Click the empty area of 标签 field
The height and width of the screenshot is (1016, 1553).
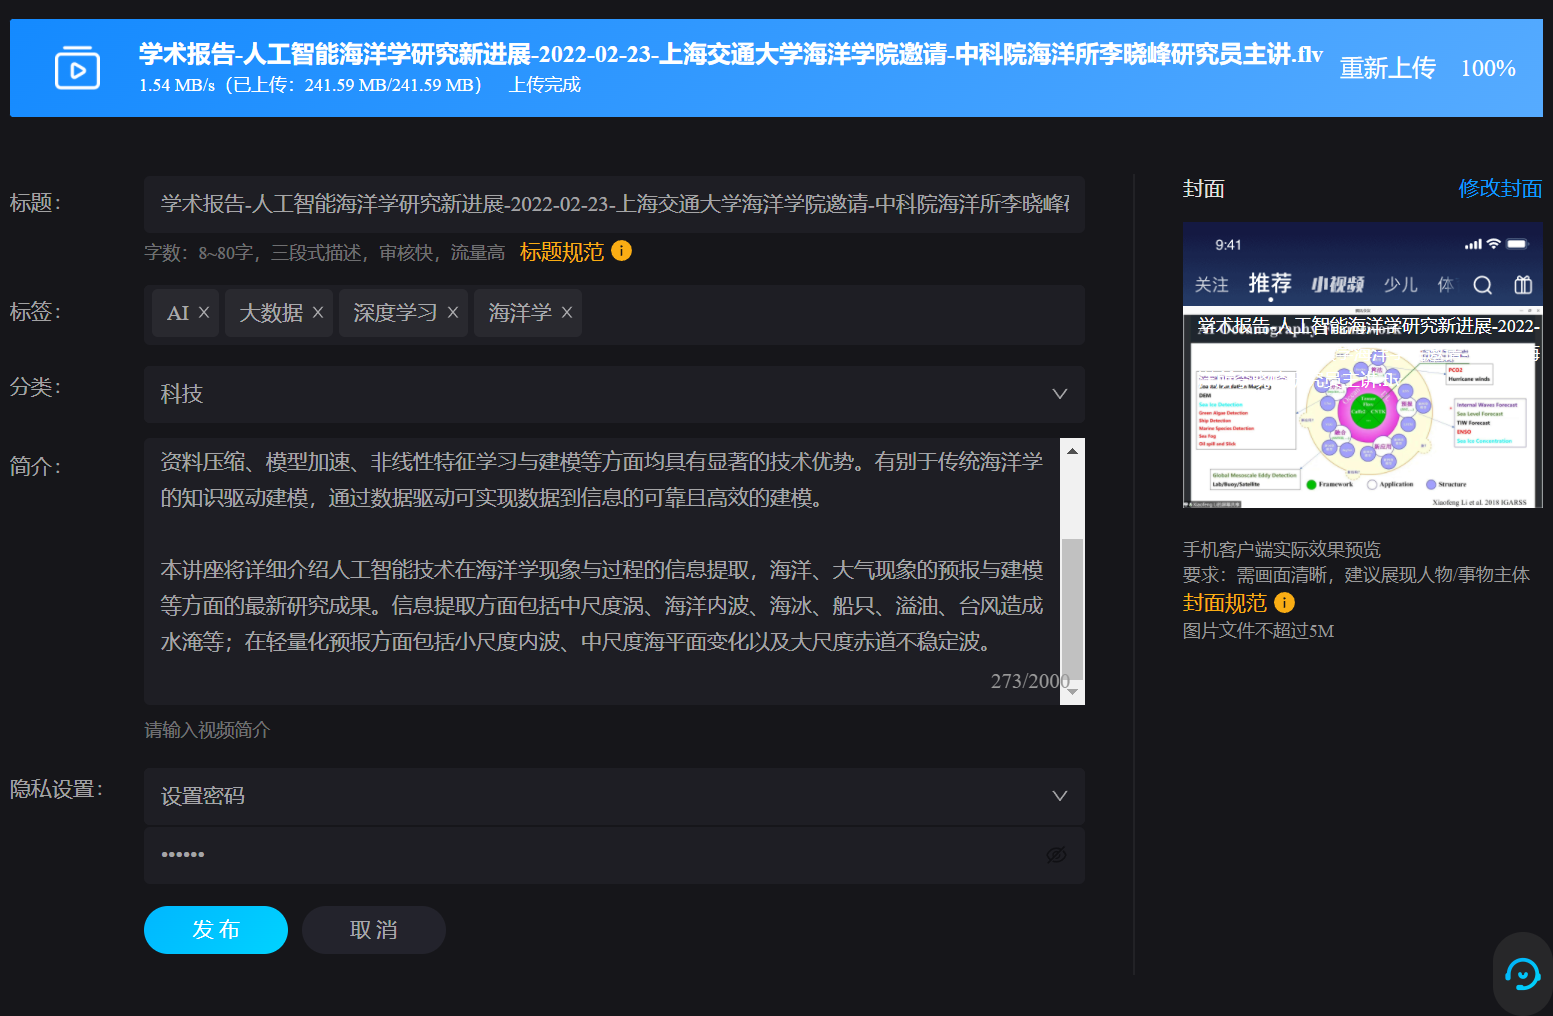click(x=832, y=314)
